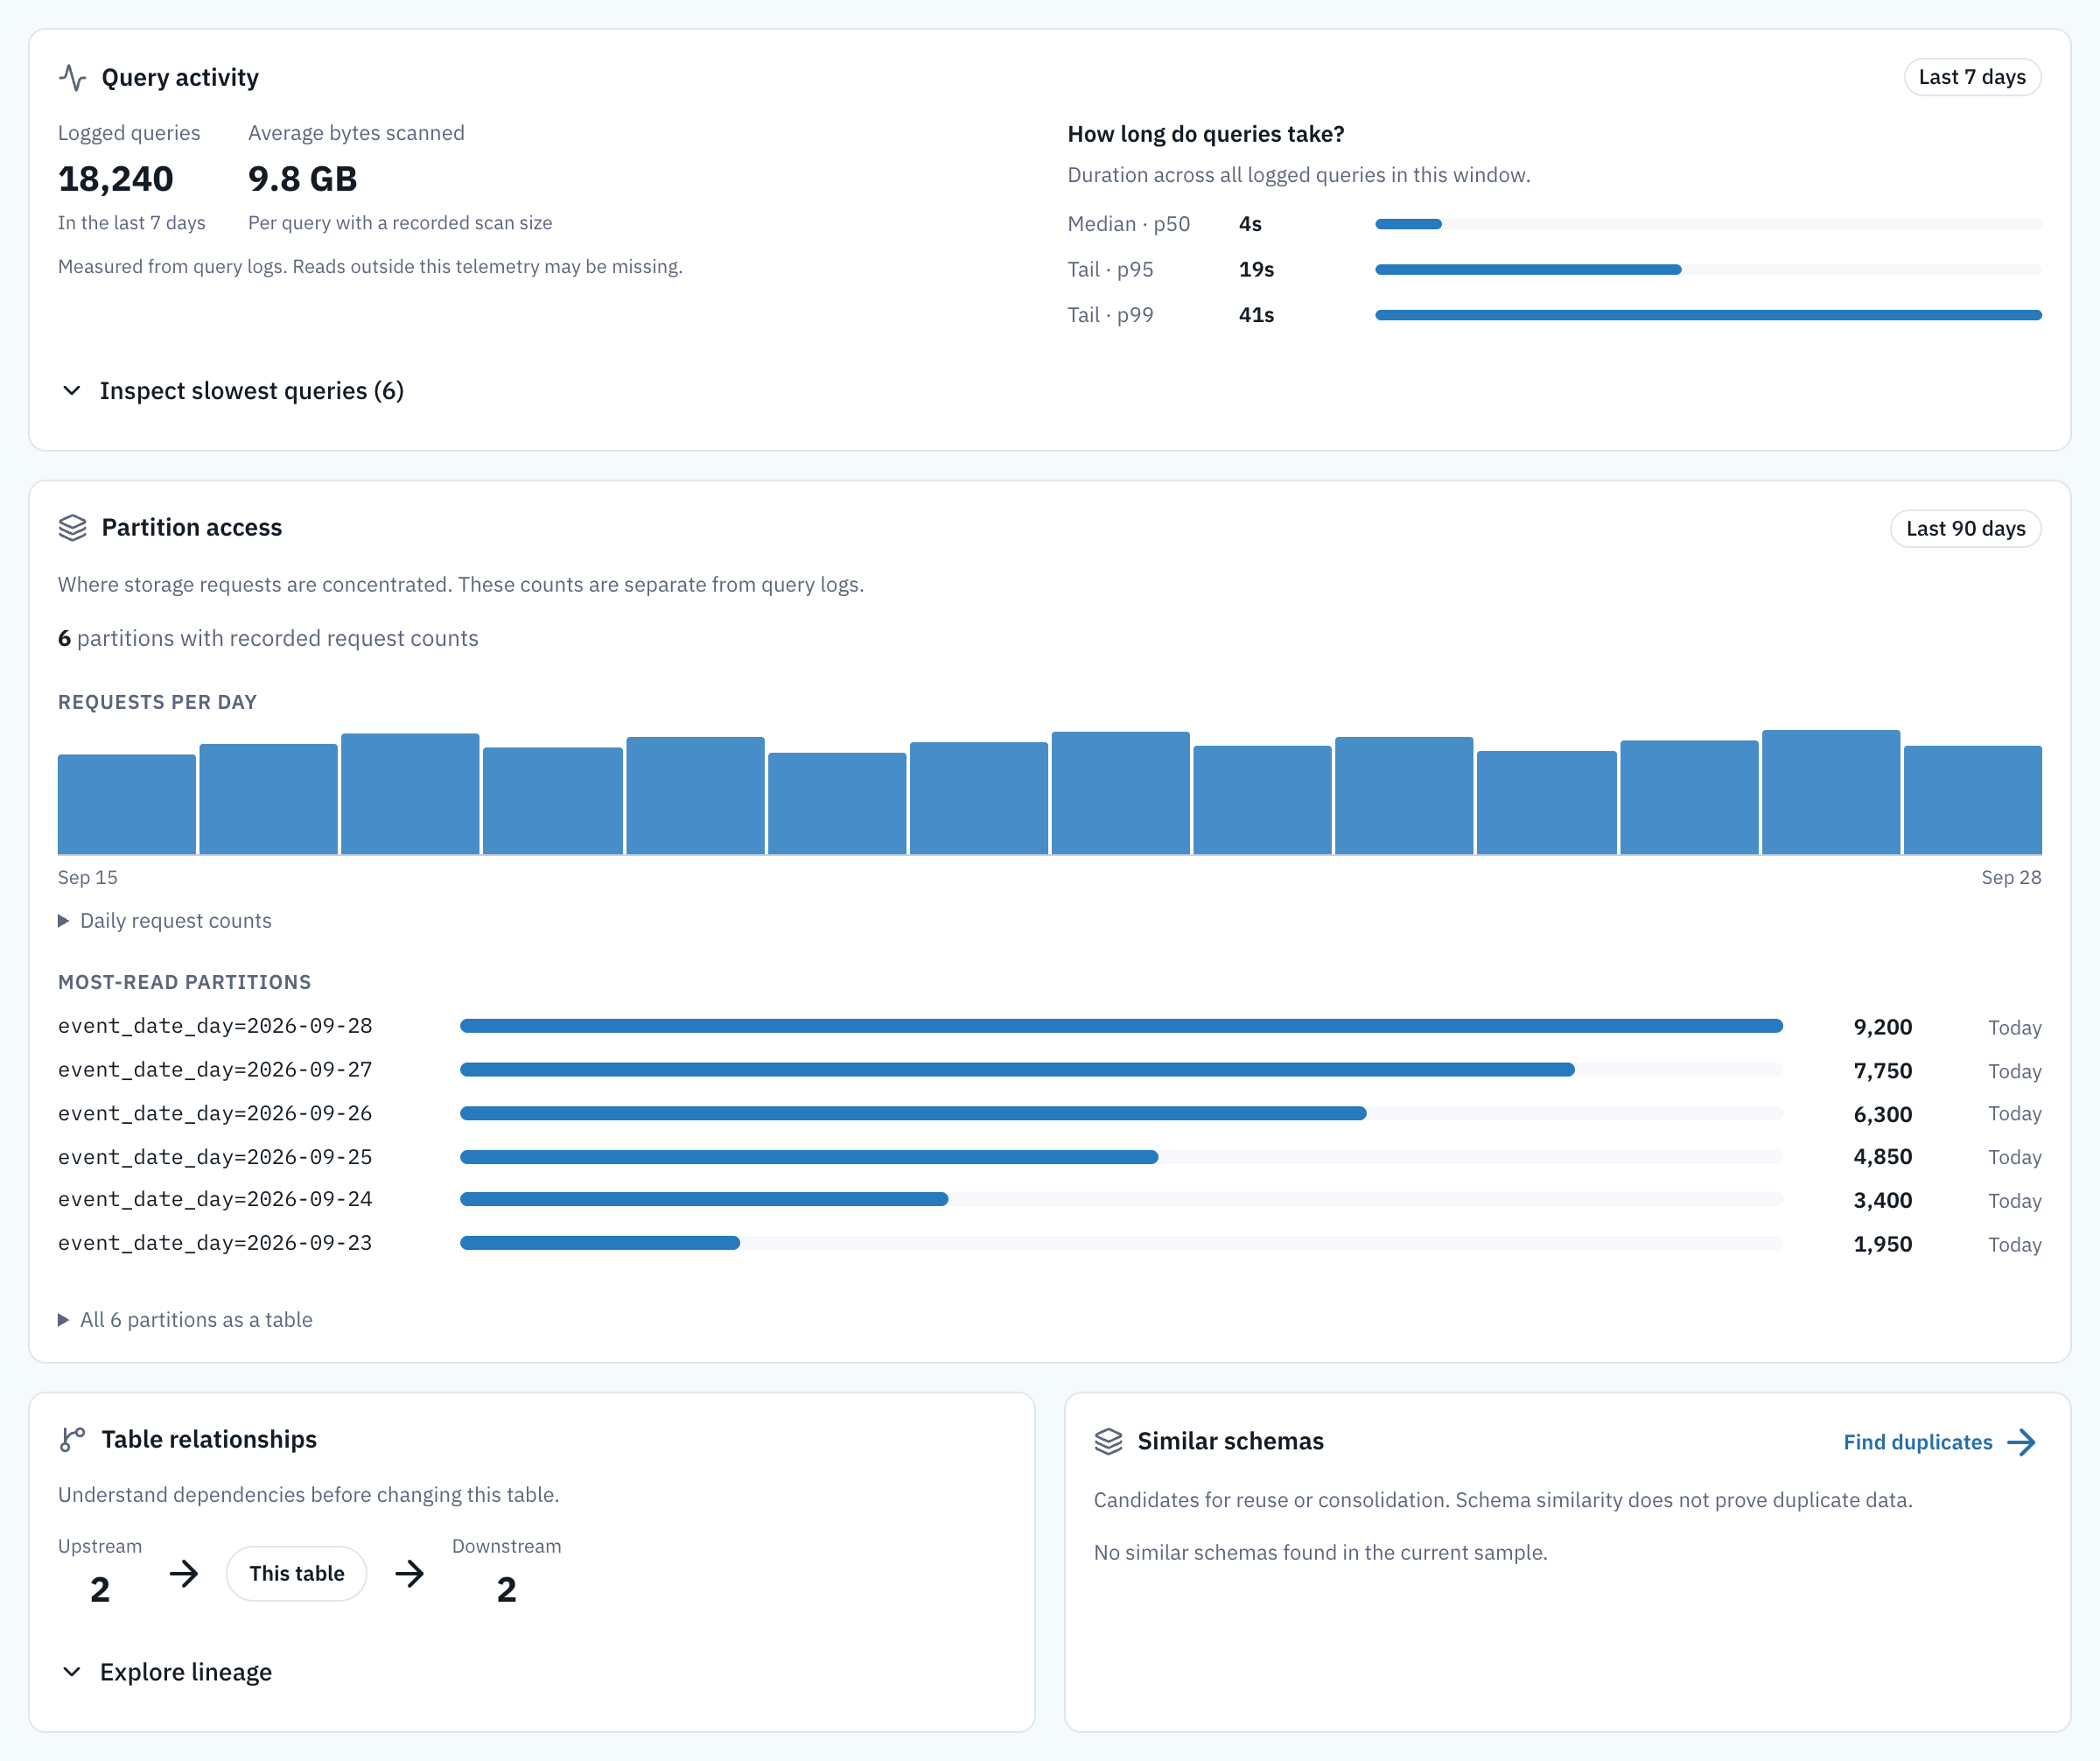The height and width of the screenshot is (1761, 2100).
Task: Click the 7,750 request count value
Action: (1882, 1071)
